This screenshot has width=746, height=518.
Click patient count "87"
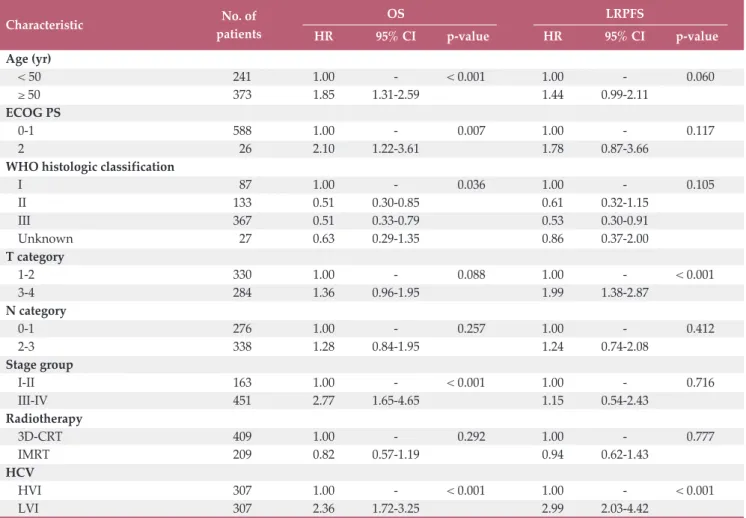(x=245, y=185)
